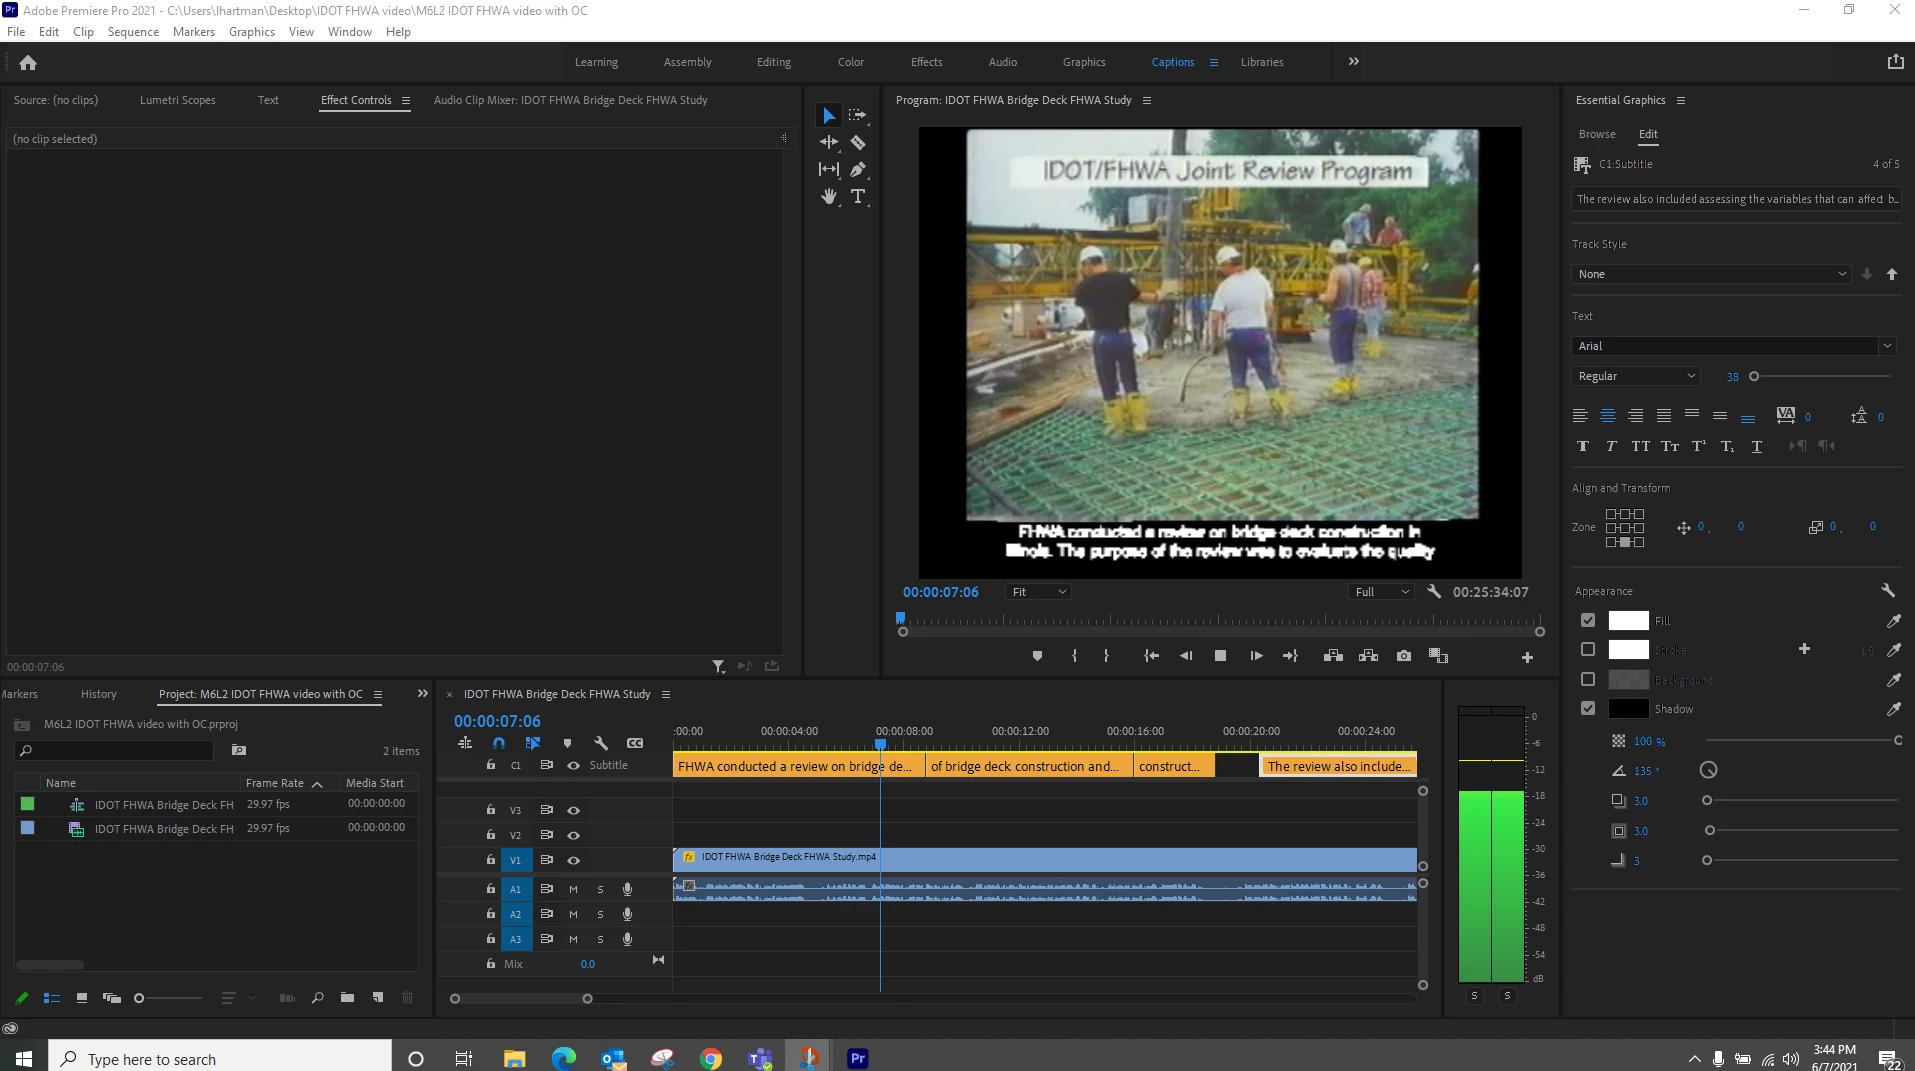Open the Program monitor button editor plus

[1527, 657]
